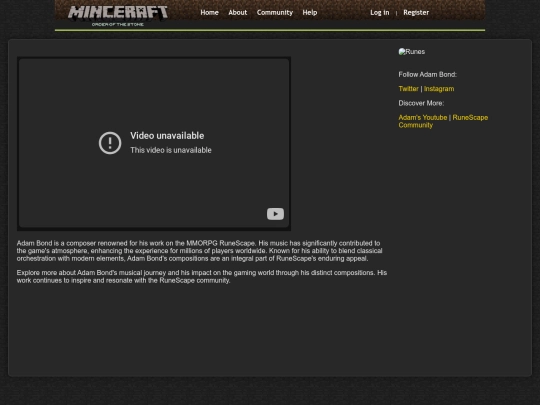Image resolution: width=540 pixels, height=405 pixels.
Task: Click paragraph starting 'Adam Bond is a composer'
Action: point(199,251)
